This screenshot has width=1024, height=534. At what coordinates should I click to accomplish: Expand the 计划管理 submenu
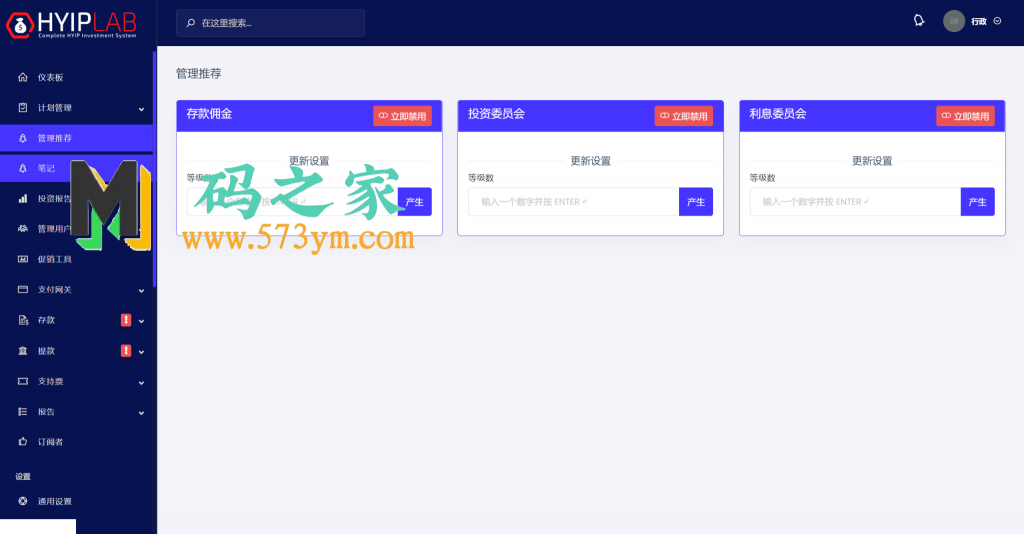click(141, 108)
